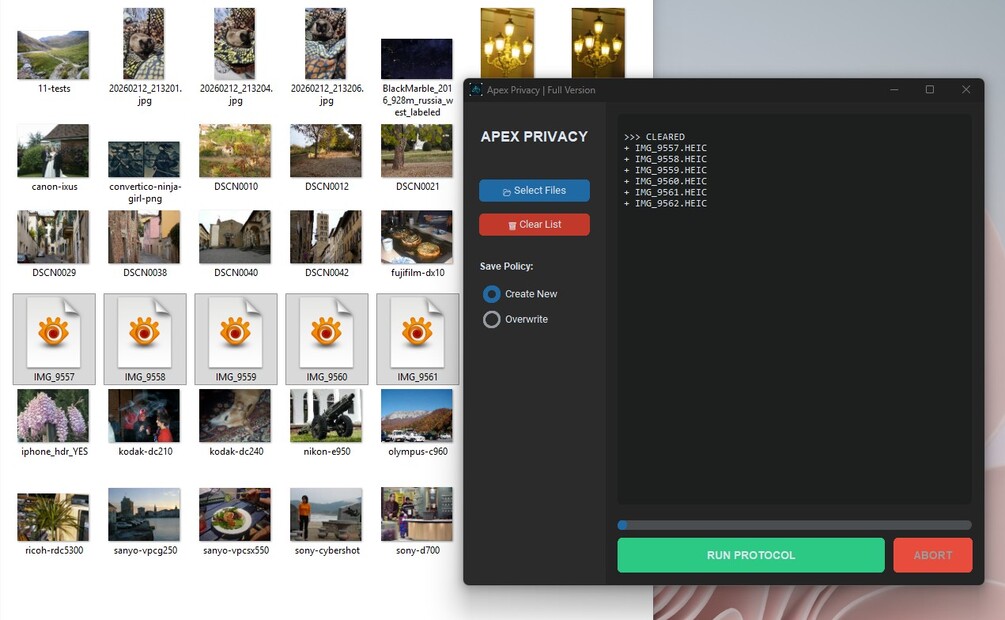Click the IMG_9560.HEIC log entry
This screenshot has width=1005, height=620.
click(665, 181)
